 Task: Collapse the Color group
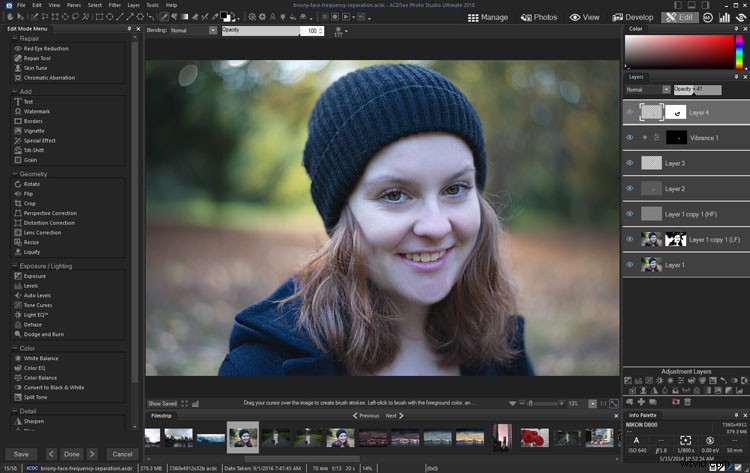click(14, 348)
